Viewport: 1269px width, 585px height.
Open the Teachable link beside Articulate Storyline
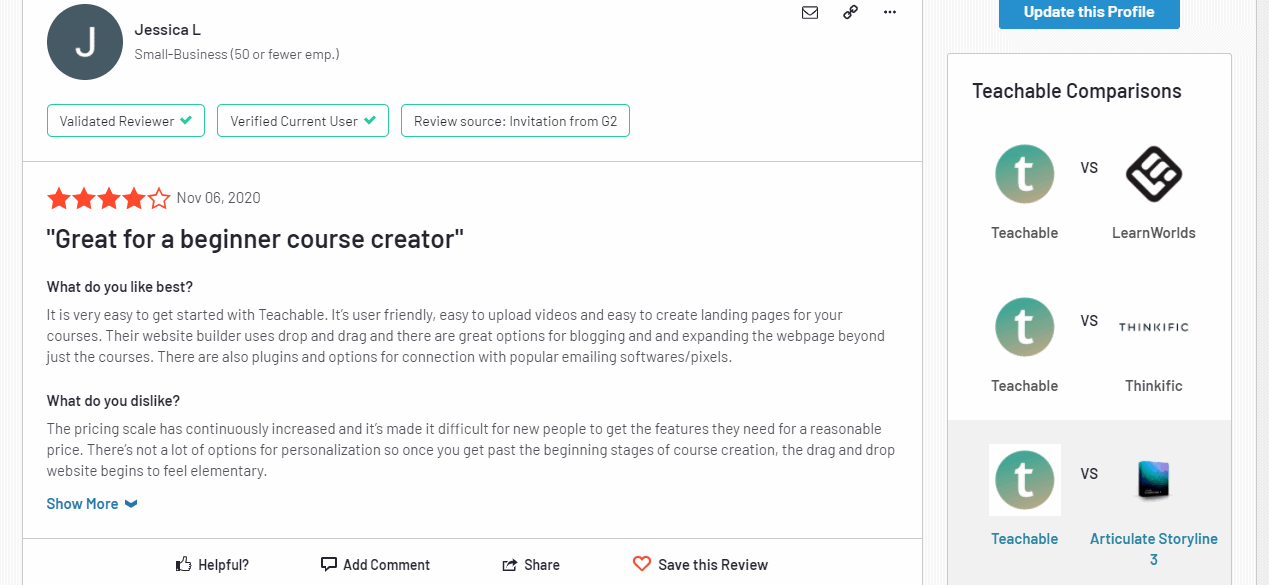tap(1024, 539)
